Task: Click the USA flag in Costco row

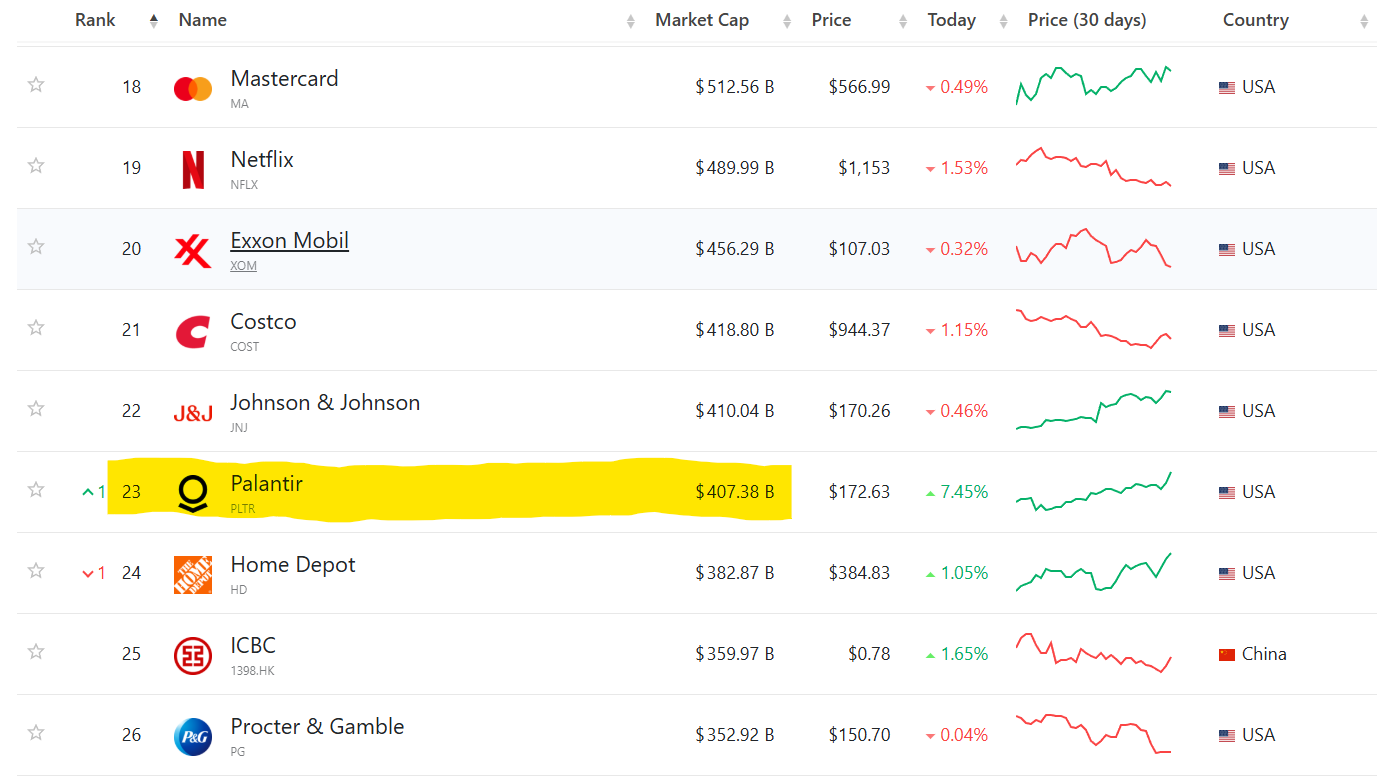Action: [1227, 331]
